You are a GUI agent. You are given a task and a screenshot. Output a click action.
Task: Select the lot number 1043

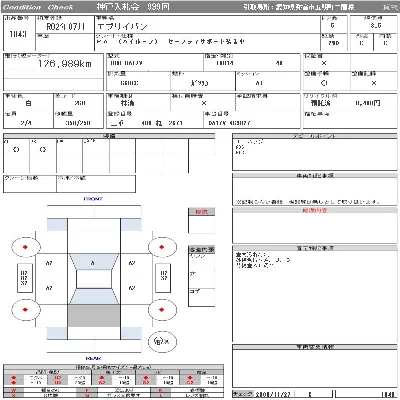pos(18,34)
